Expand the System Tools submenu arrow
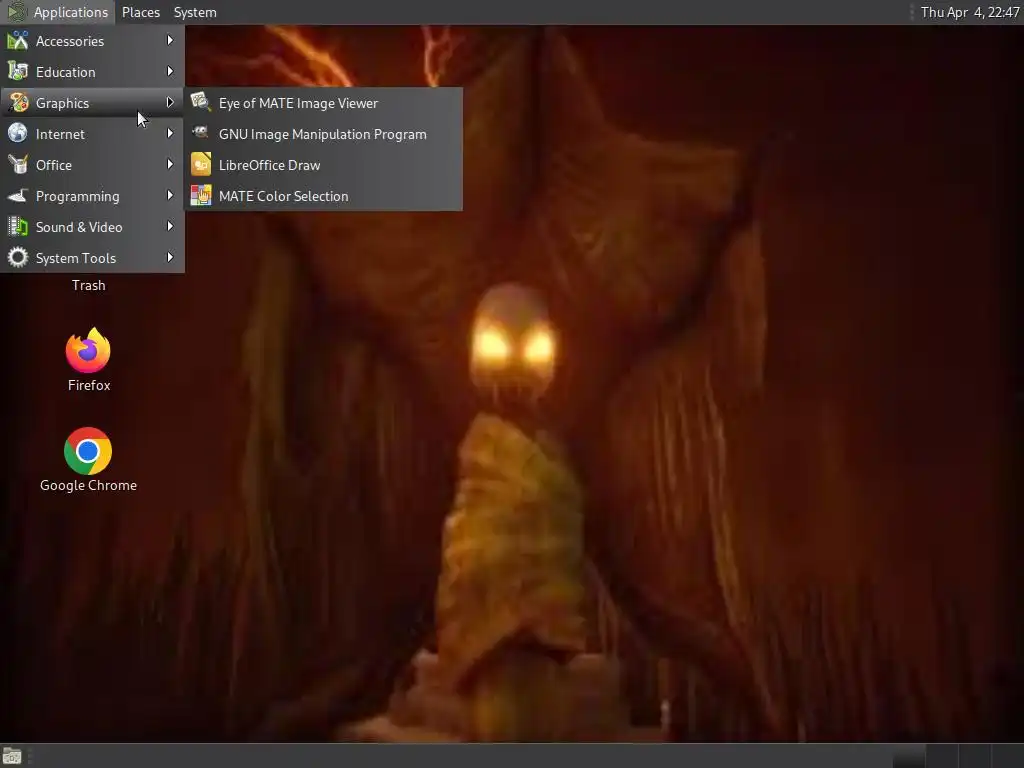The image size is (1024, 768). tap(170, 257)
